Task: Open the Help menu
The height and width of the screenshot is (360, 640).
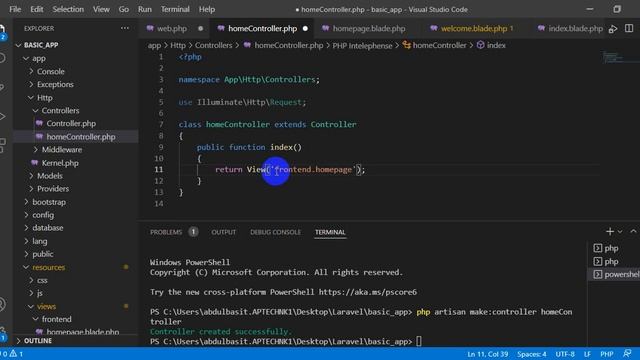Action: tap(207, 9)
